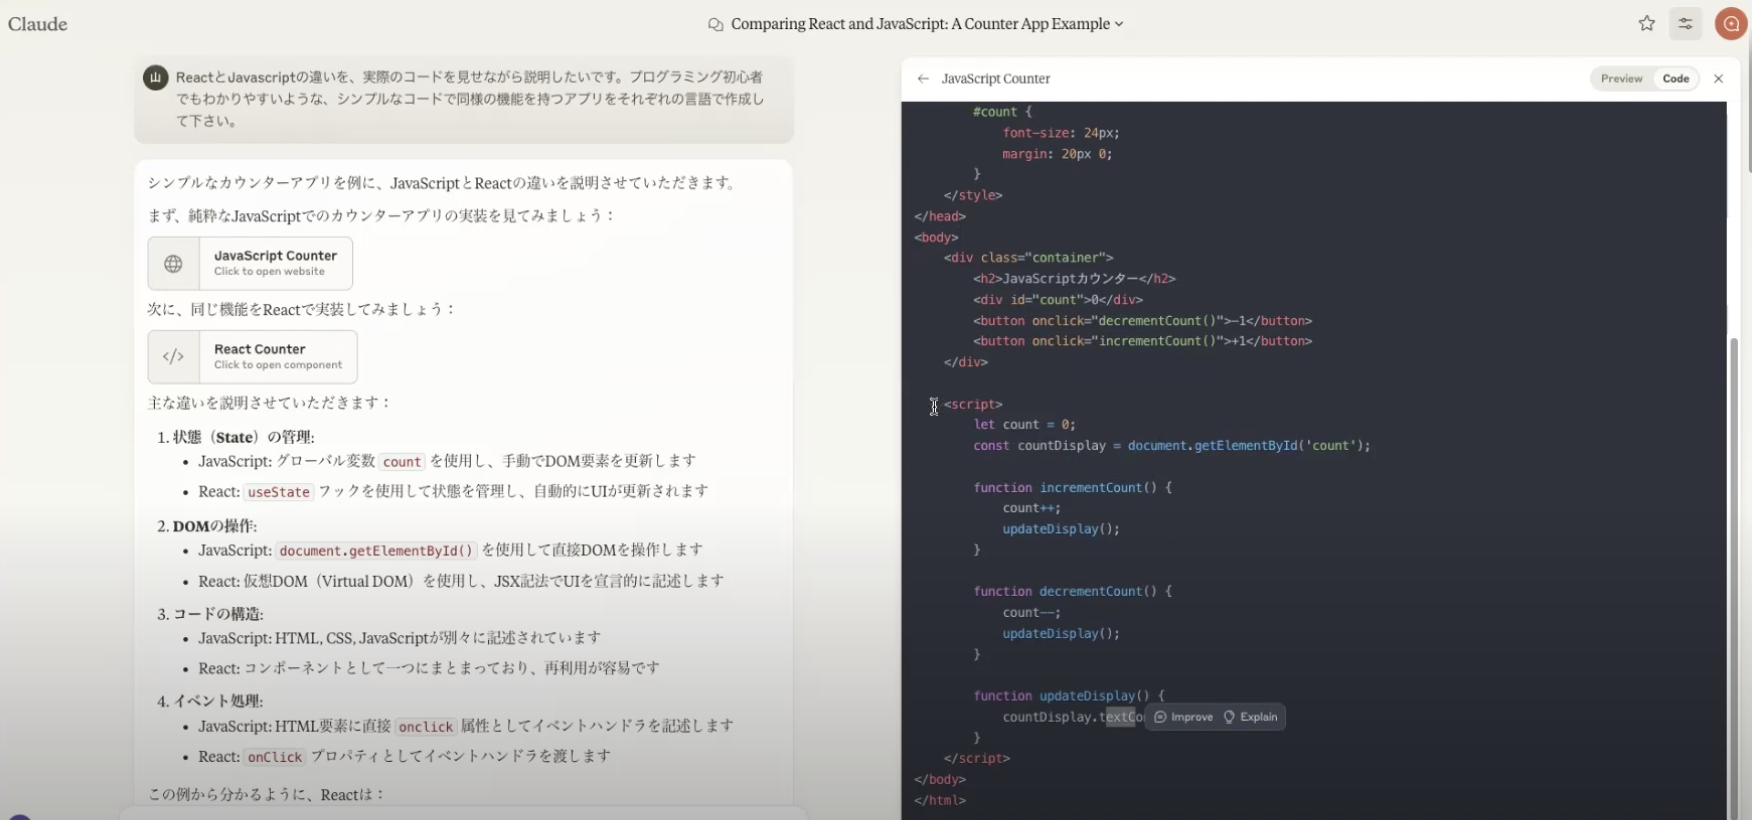The width and height of the screenshot is (1752, 820).
Task: Click the '<h2>JavaScriptカウンター</h2>' code line
Action: pos(1074,279)
